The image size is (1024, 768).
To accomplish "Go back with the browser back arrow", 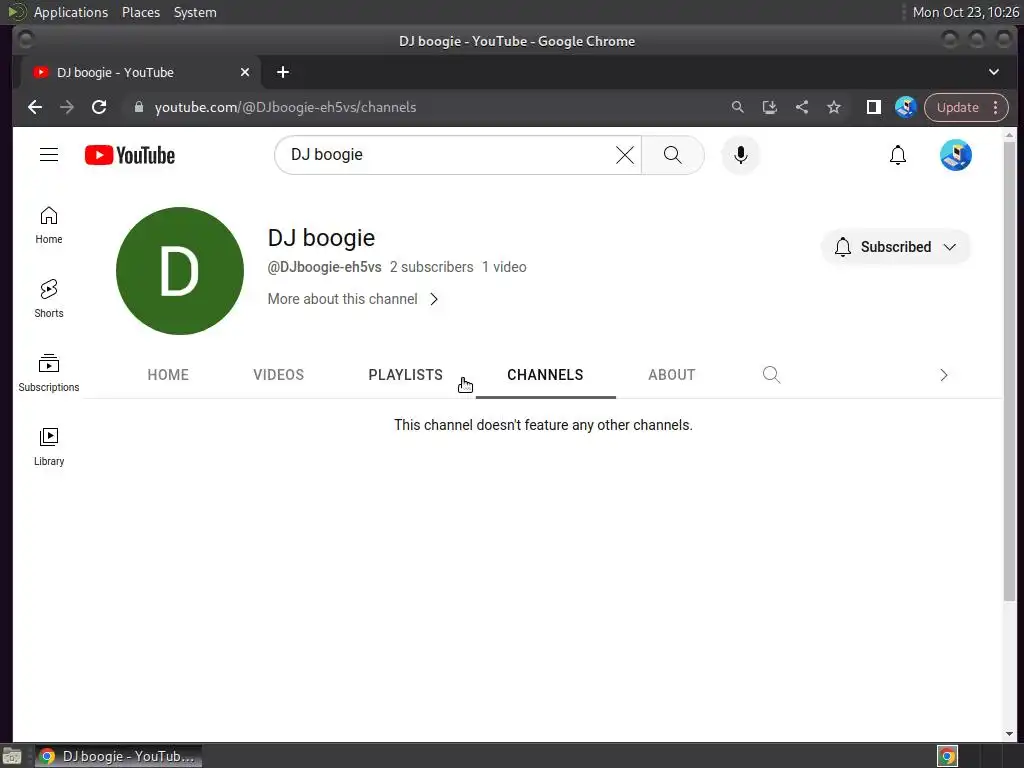I will (x=35, y=107).
